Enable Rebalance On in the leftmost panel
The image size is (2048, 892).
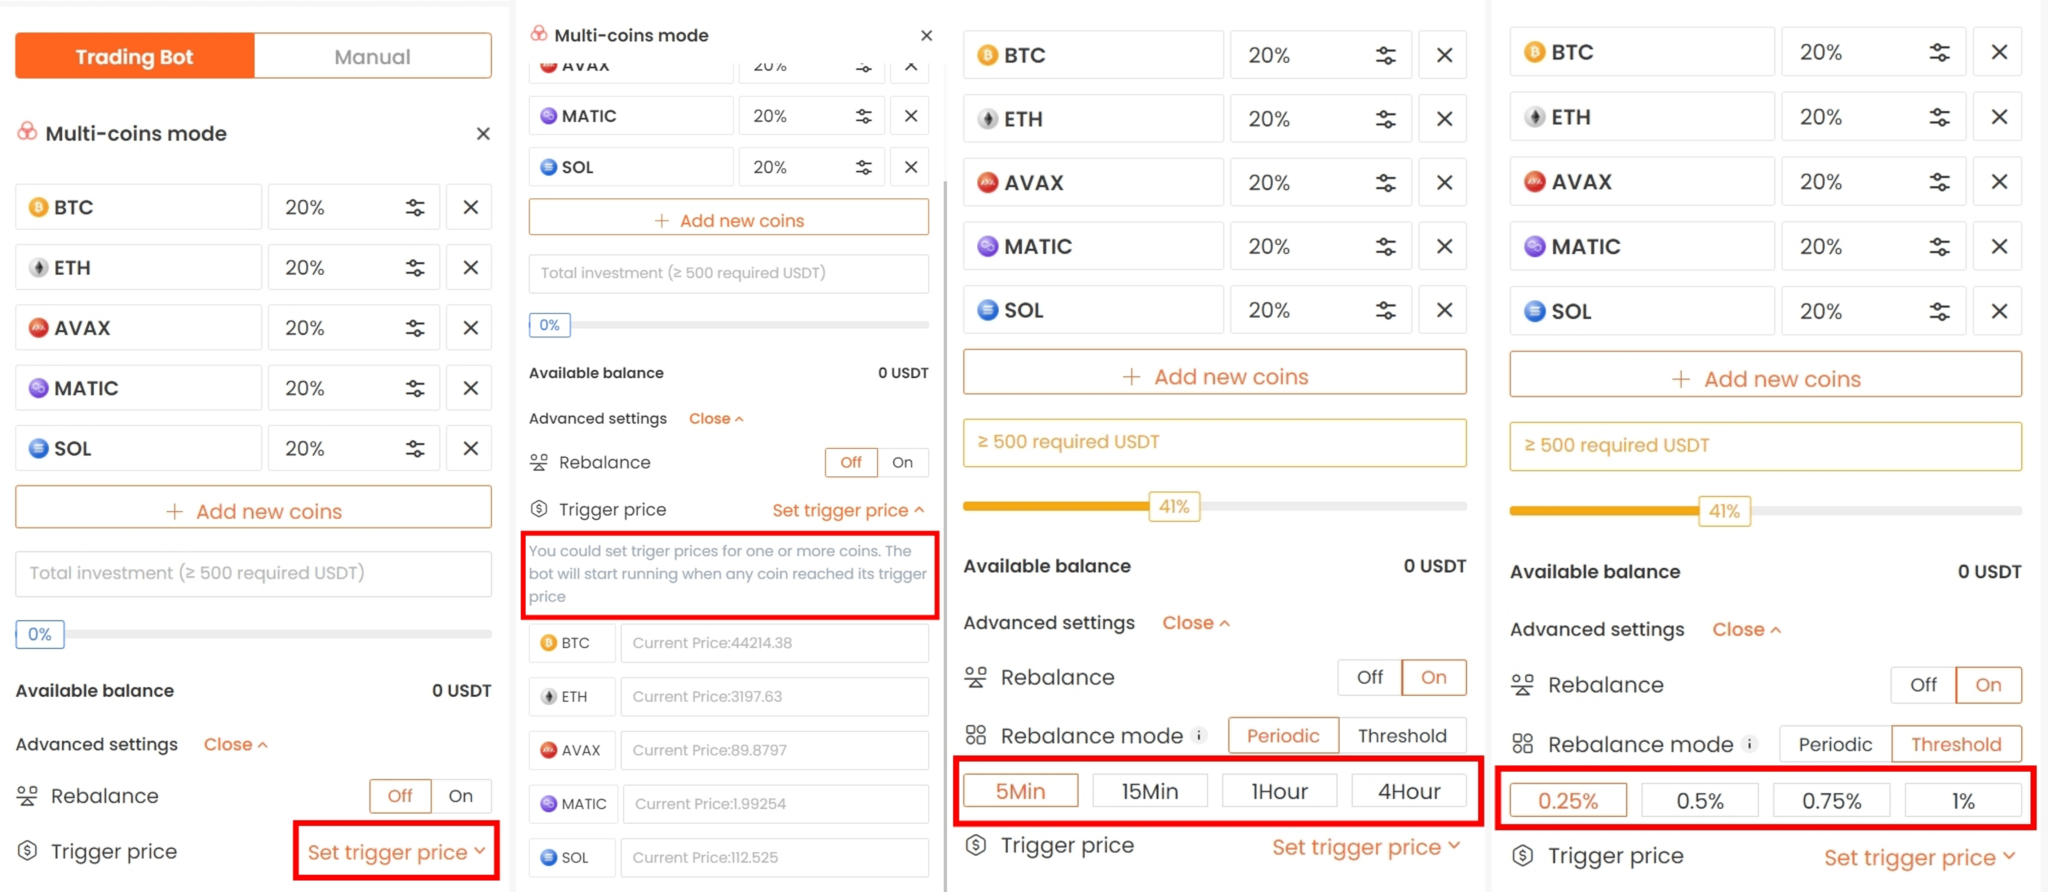(x=461, y=796)
